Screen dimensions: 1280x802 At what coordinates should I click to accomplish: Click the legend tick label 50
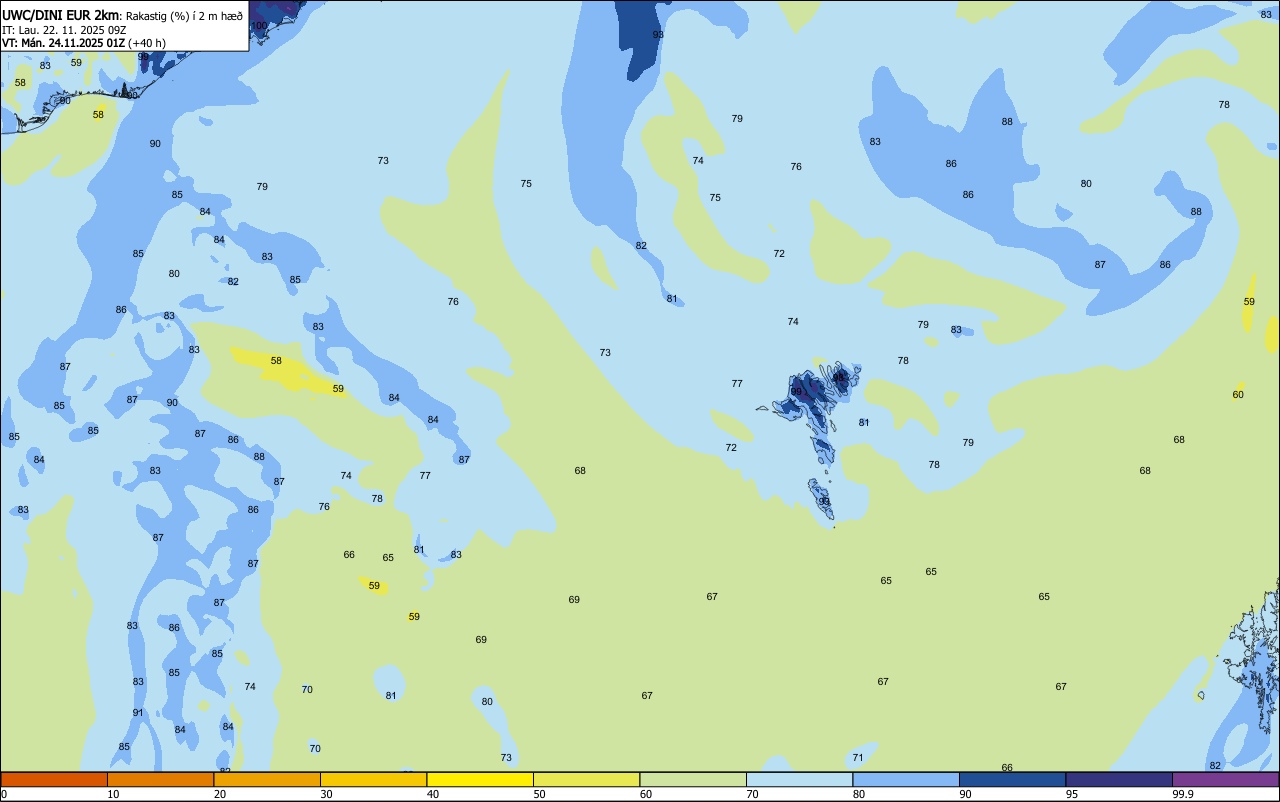pyautogui.click(x=539, y=794)
